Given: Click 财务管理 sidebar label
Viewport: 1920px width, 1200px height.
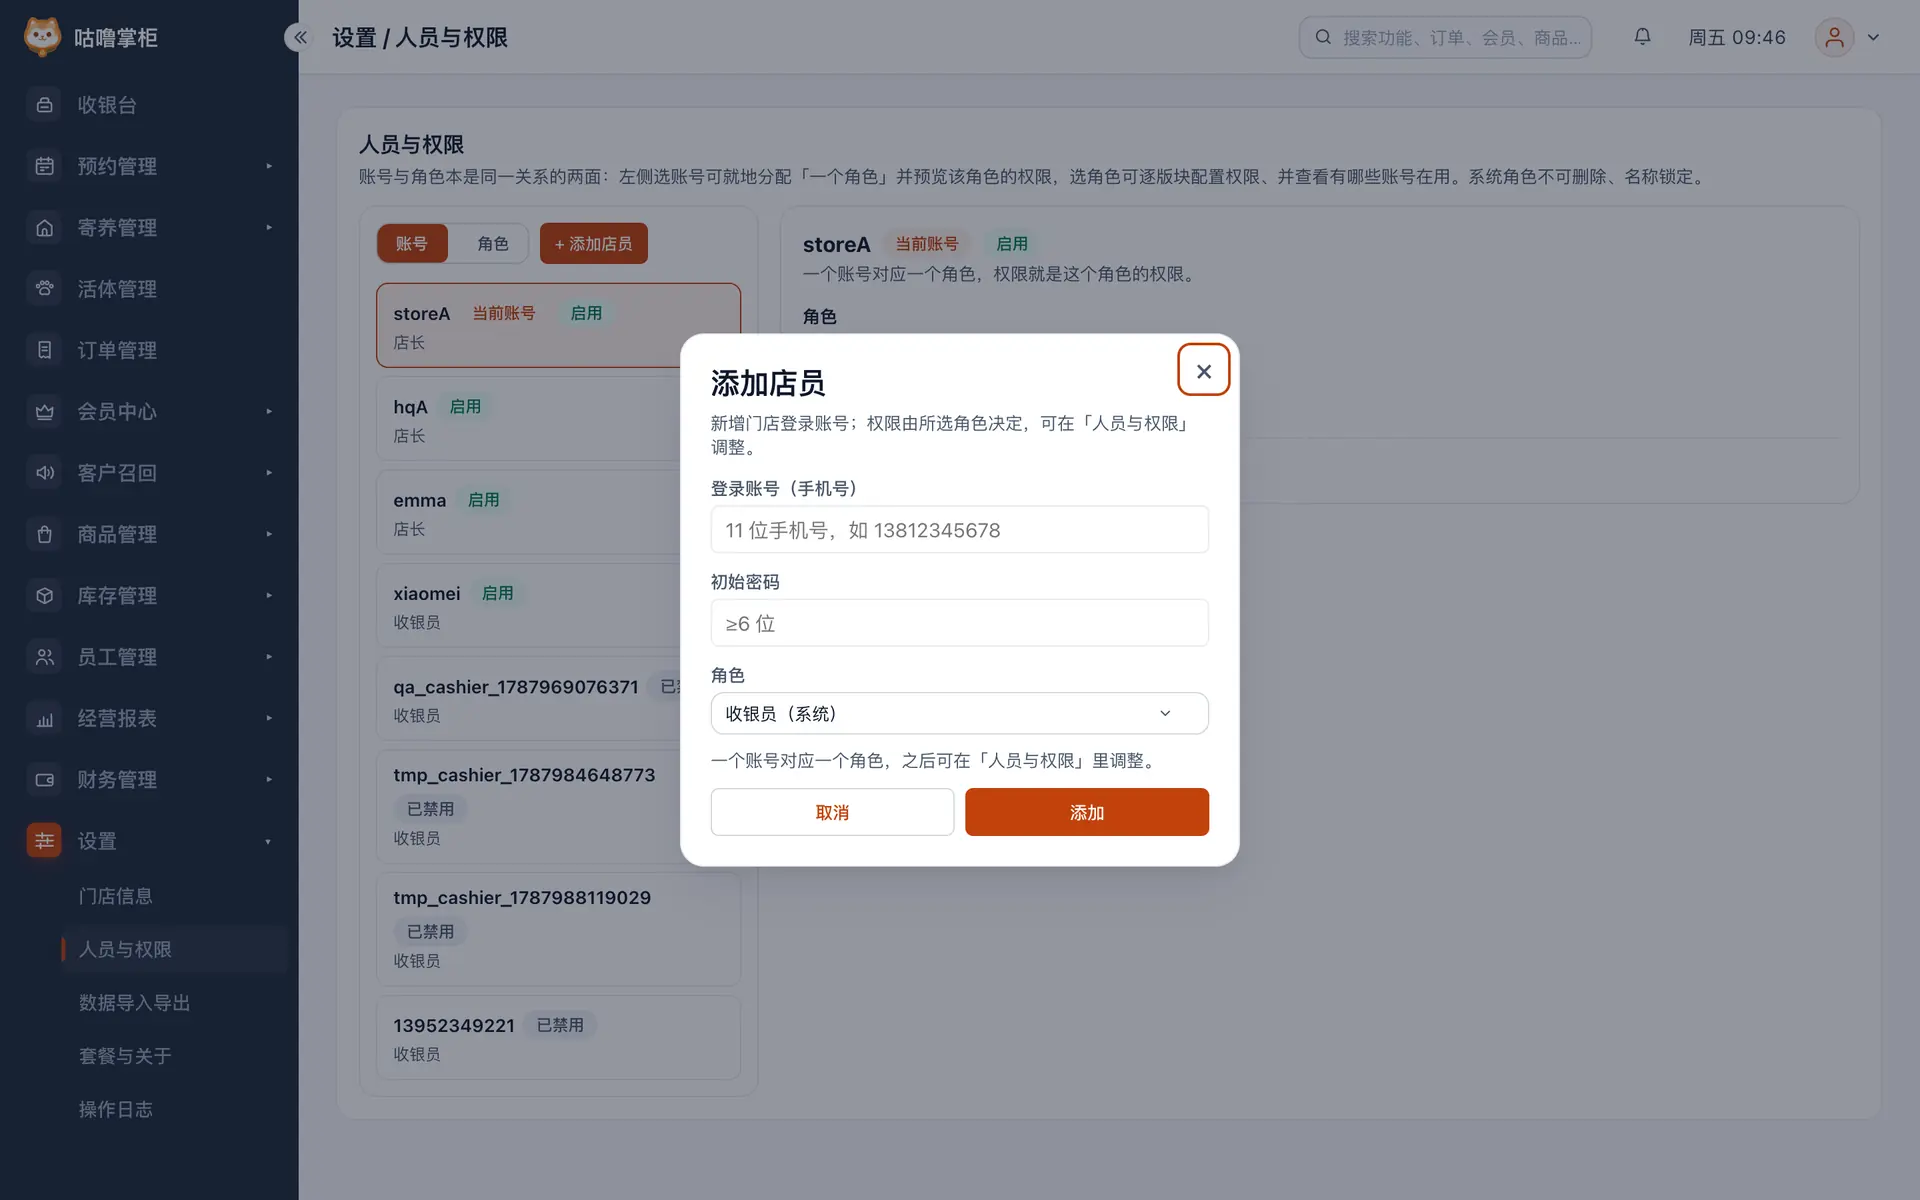Looking at the screenshot, I should click(x=117, y=780).
